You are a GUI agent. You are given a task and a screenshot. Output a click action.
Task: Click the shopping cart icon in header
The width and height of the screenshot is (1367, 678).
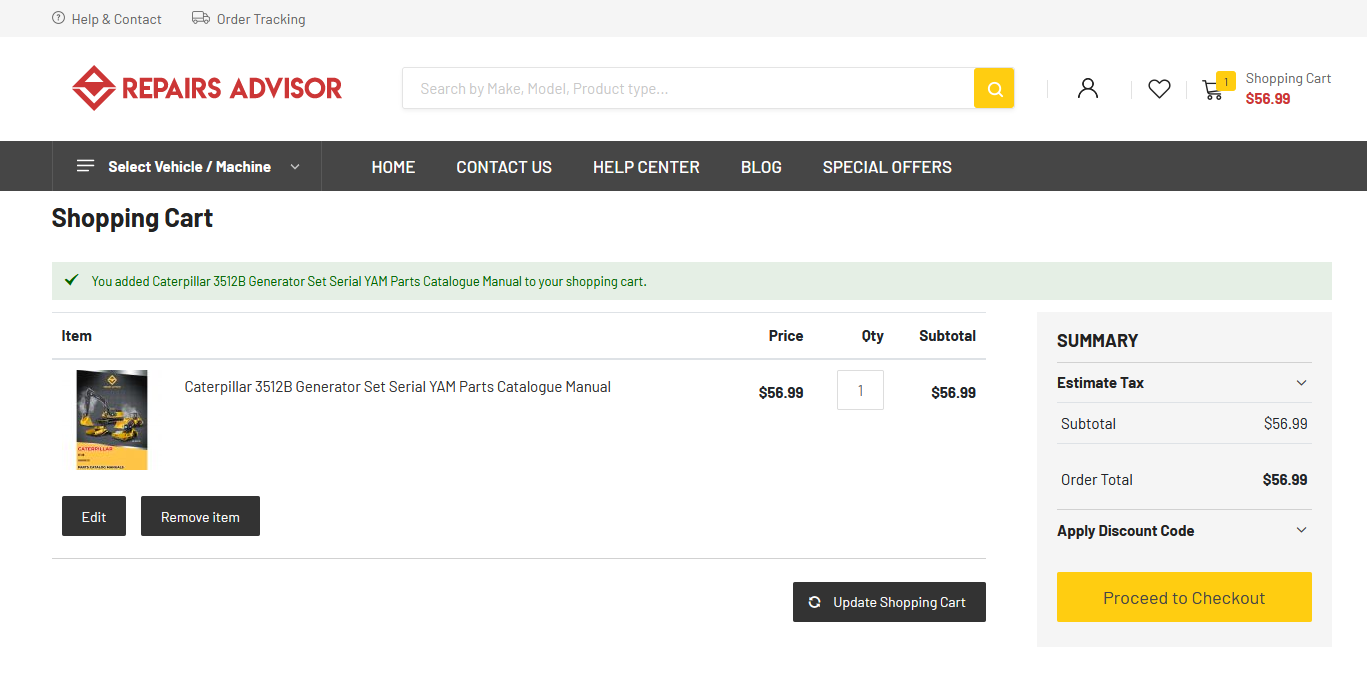1213,90
